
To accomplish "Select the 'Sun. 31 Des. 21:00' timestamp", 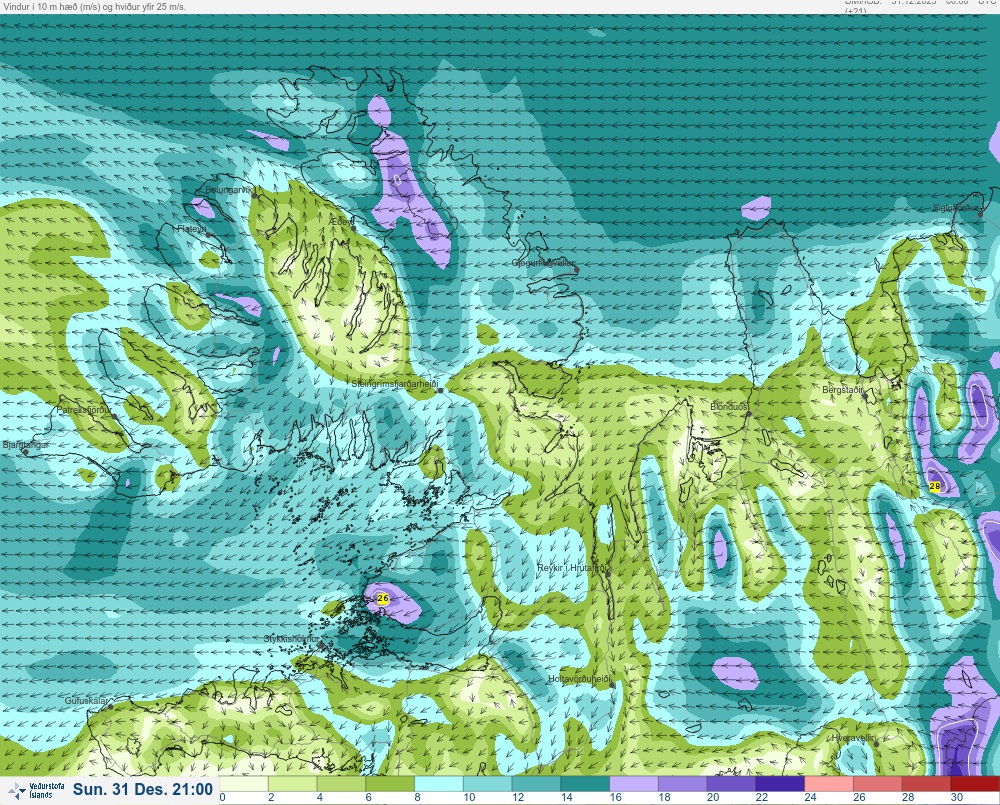I will pyautogui.click(x=143, y=789).
